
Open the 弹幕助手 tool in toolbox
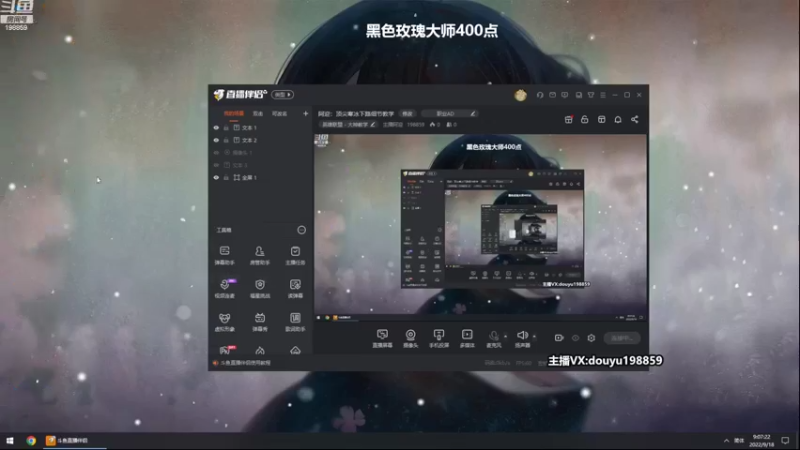click(x=224, y=255)
